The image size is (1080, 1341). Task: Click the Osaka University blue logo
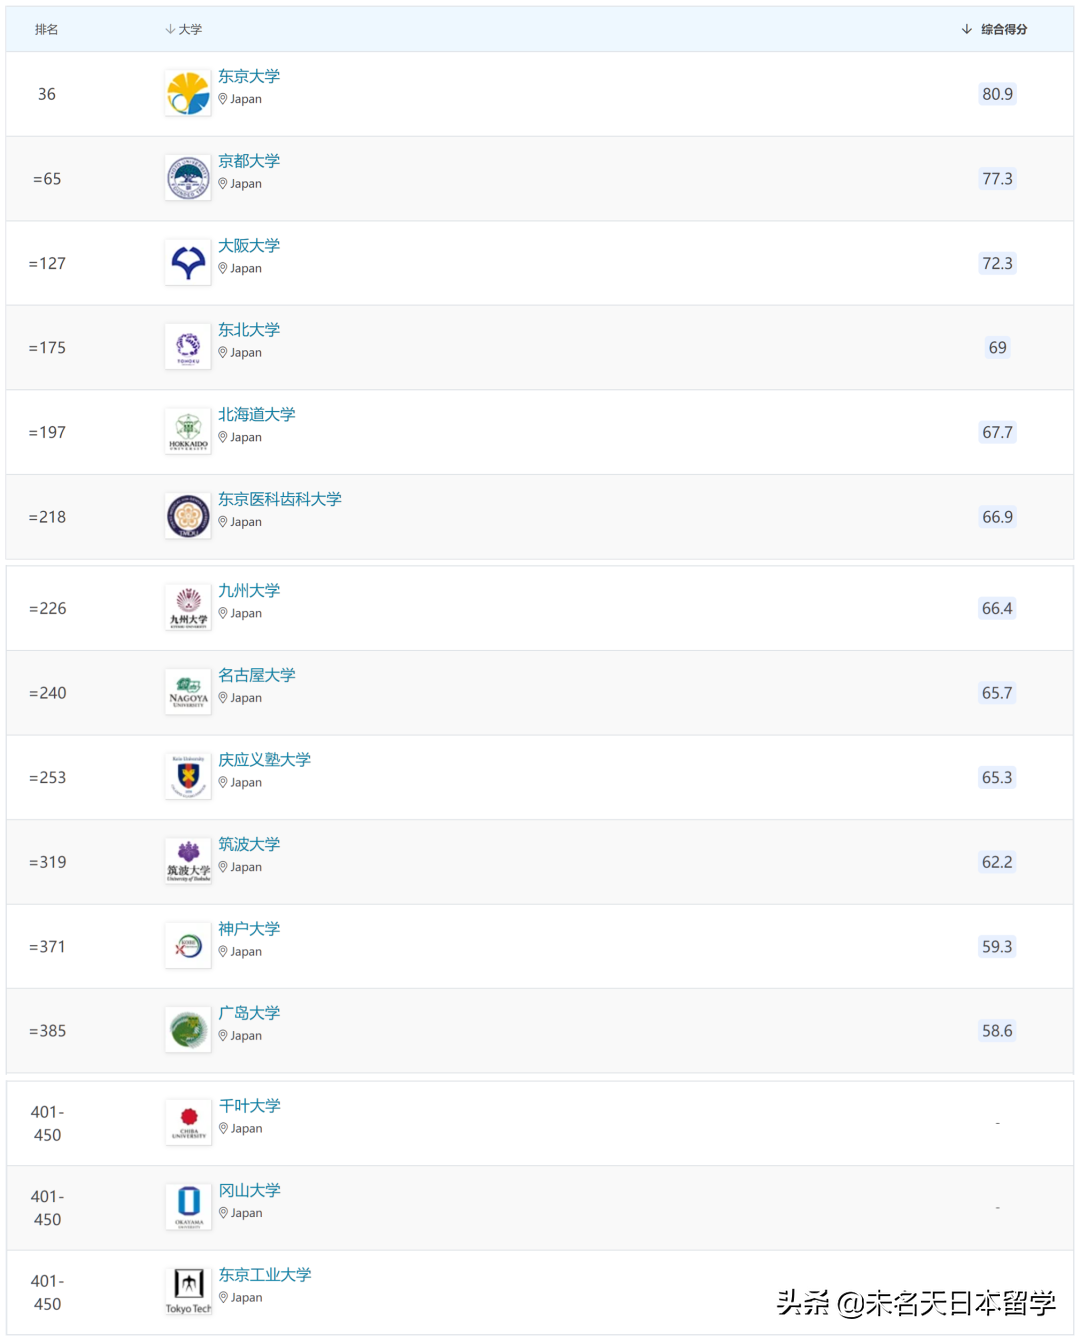coord(188,263)
